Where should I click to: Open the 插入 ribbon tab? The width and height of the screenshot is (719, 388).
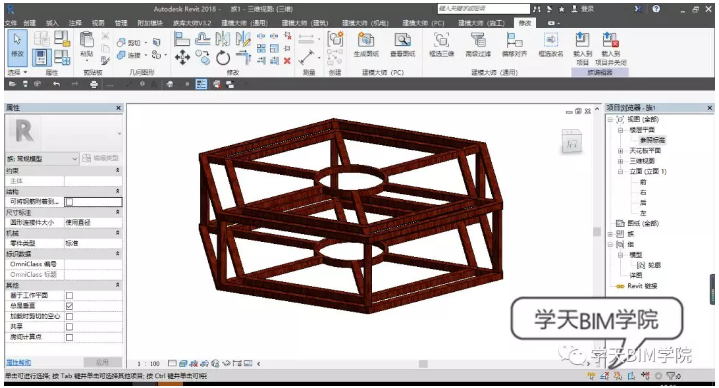pyautogui.click(x=52, y=22)
